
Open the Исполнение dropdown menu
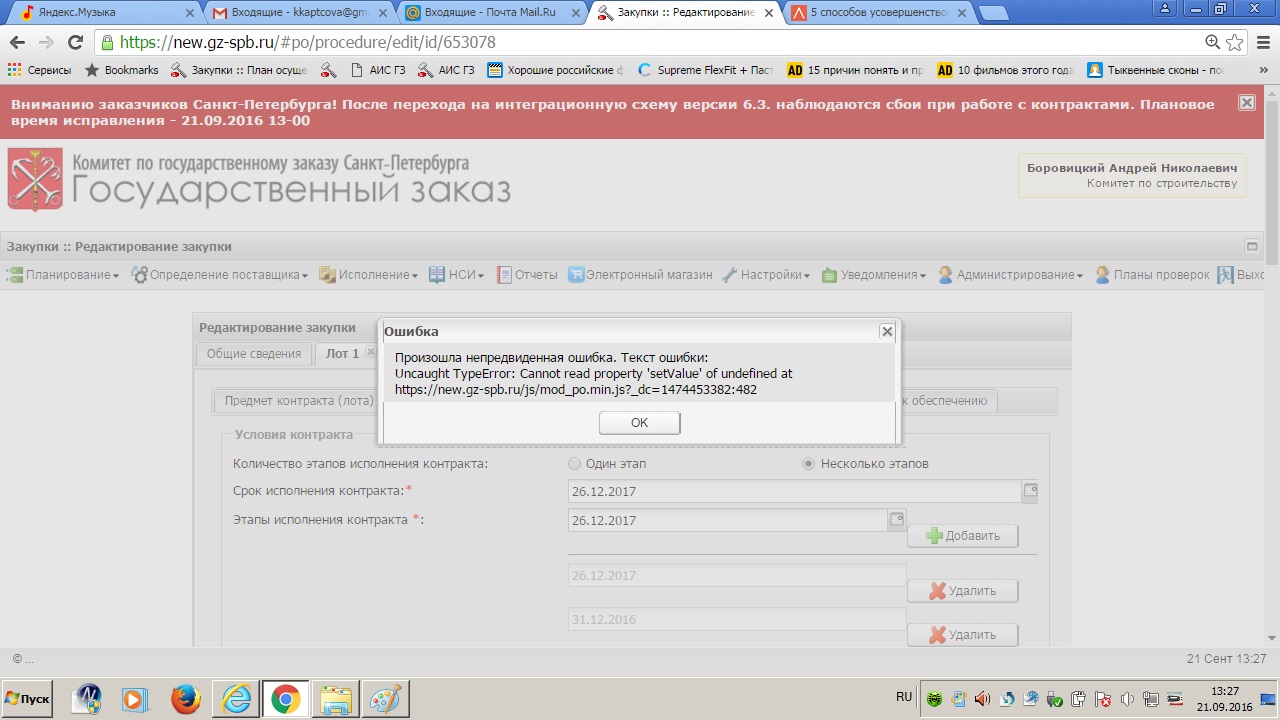pos(369,275)
